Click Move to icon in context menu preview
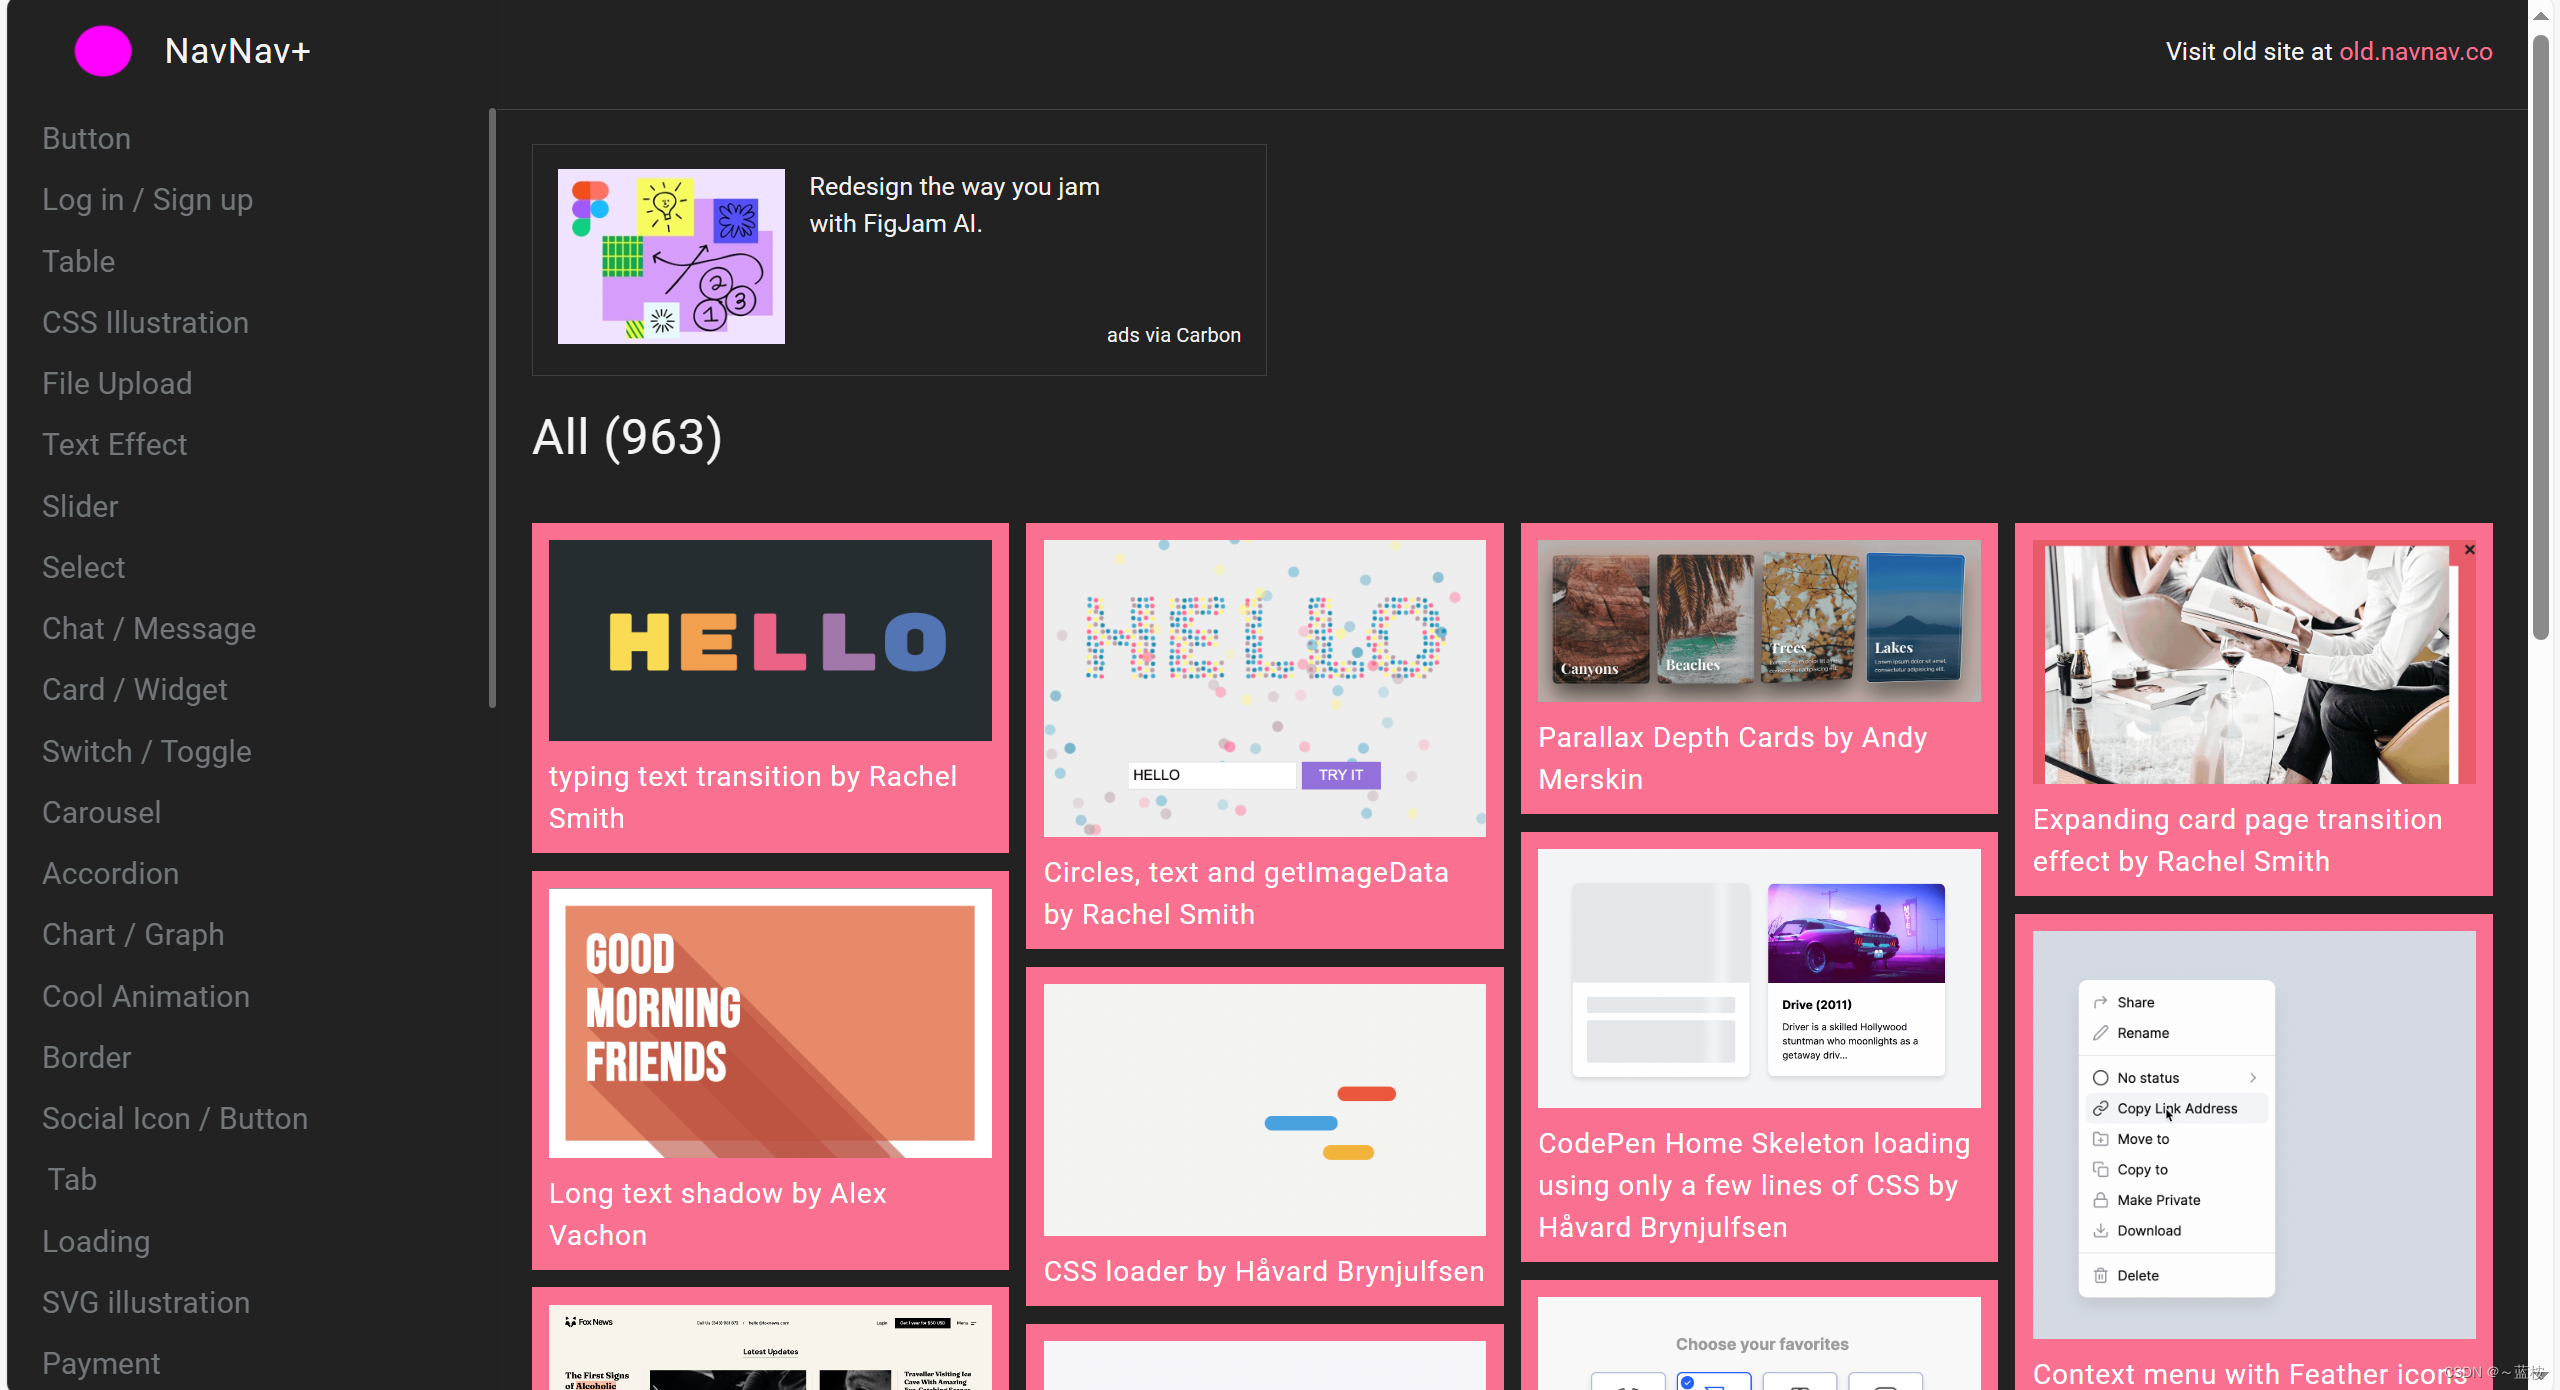The height and width of the screenshot is (1390, 2560). [2101, 1139]
